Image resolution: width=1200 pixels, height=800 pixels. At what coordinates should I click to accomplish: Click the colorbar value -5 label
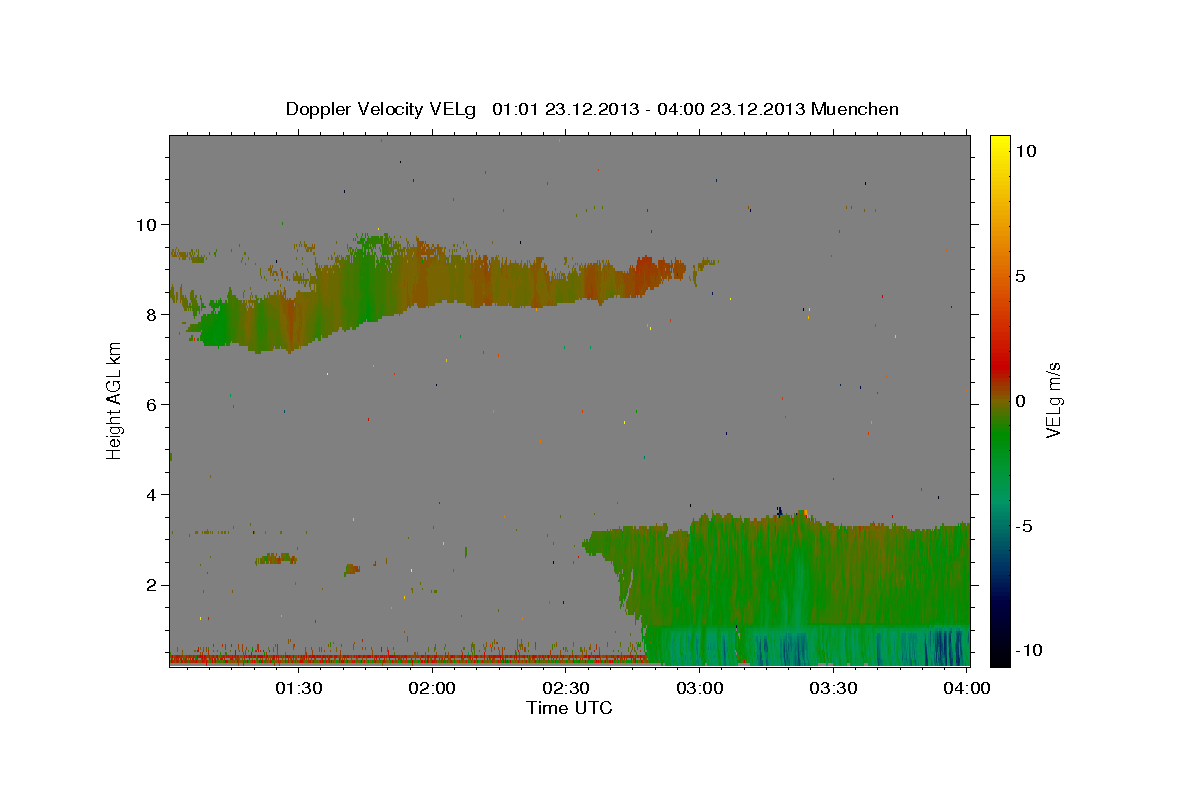coord(1024,526)
